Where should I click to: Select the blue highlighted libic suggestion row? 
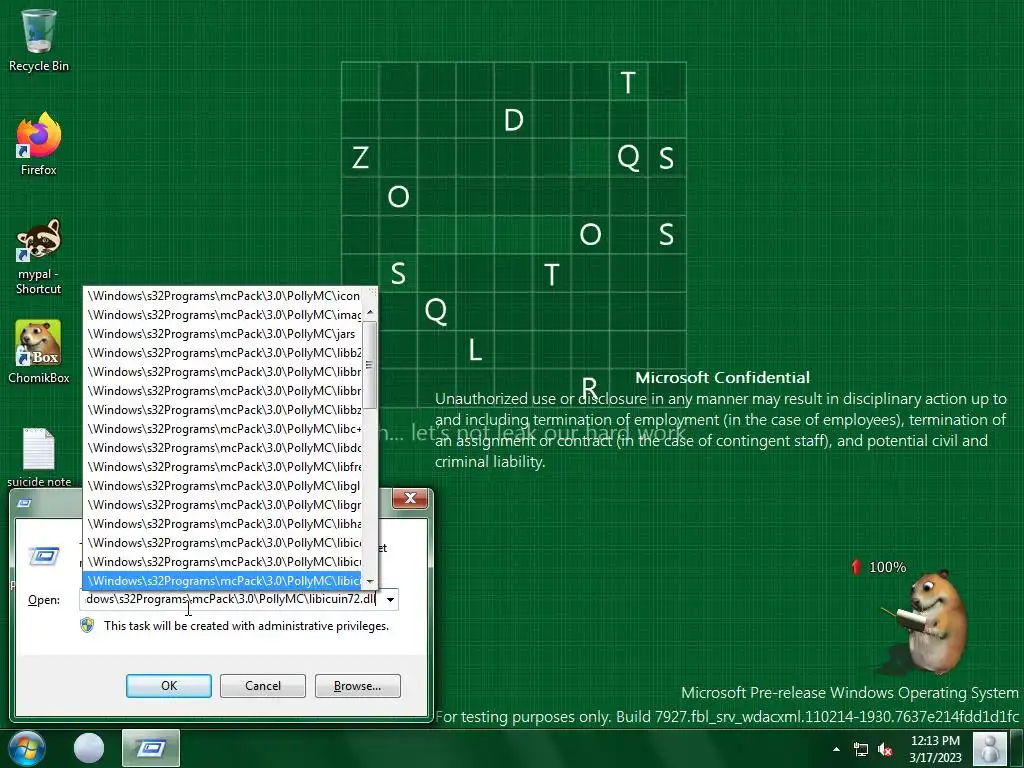point(223,581)
